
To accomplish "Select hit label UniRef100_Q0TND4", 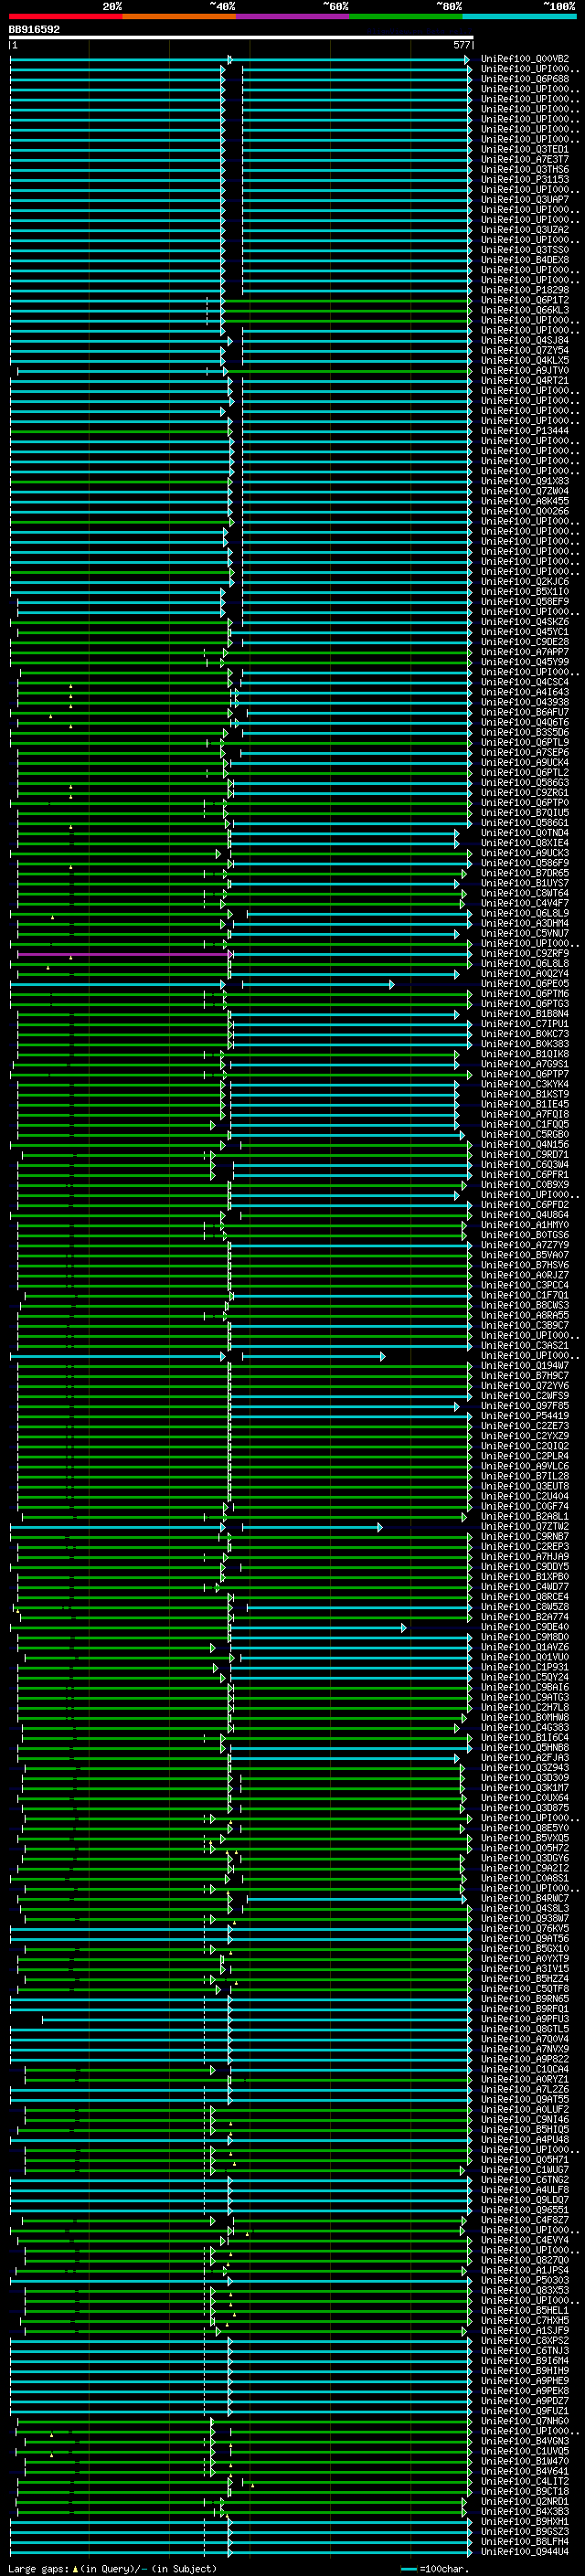I will click(x=525, y=833).
